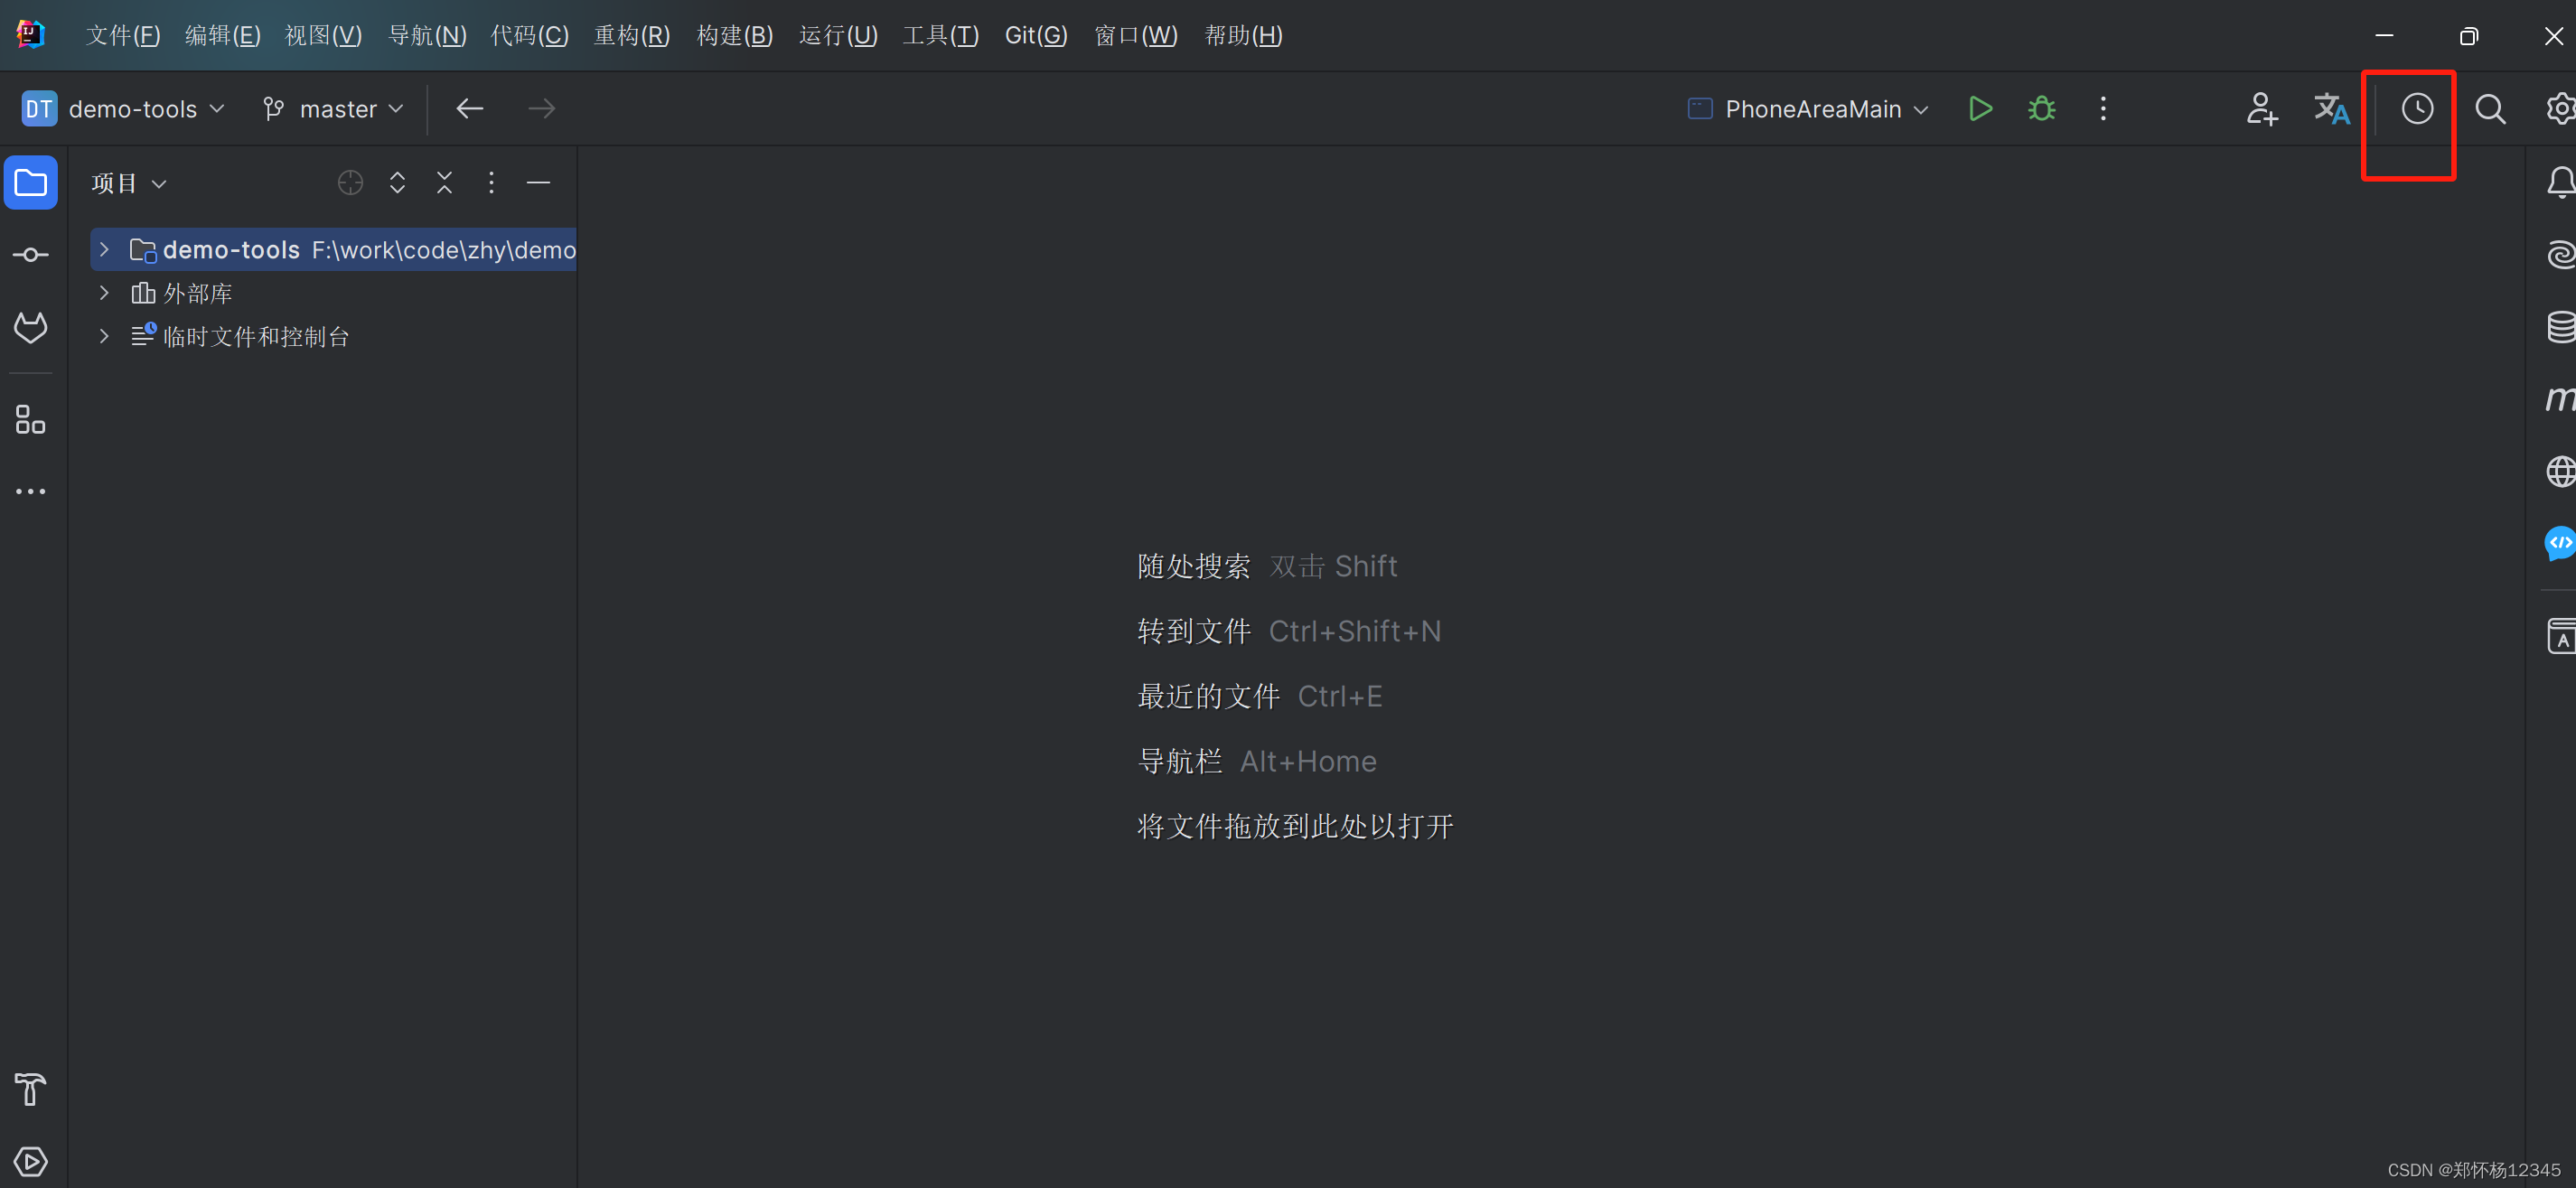
Task: Open the translation plugin icon
Action: tap(2331, 108)
